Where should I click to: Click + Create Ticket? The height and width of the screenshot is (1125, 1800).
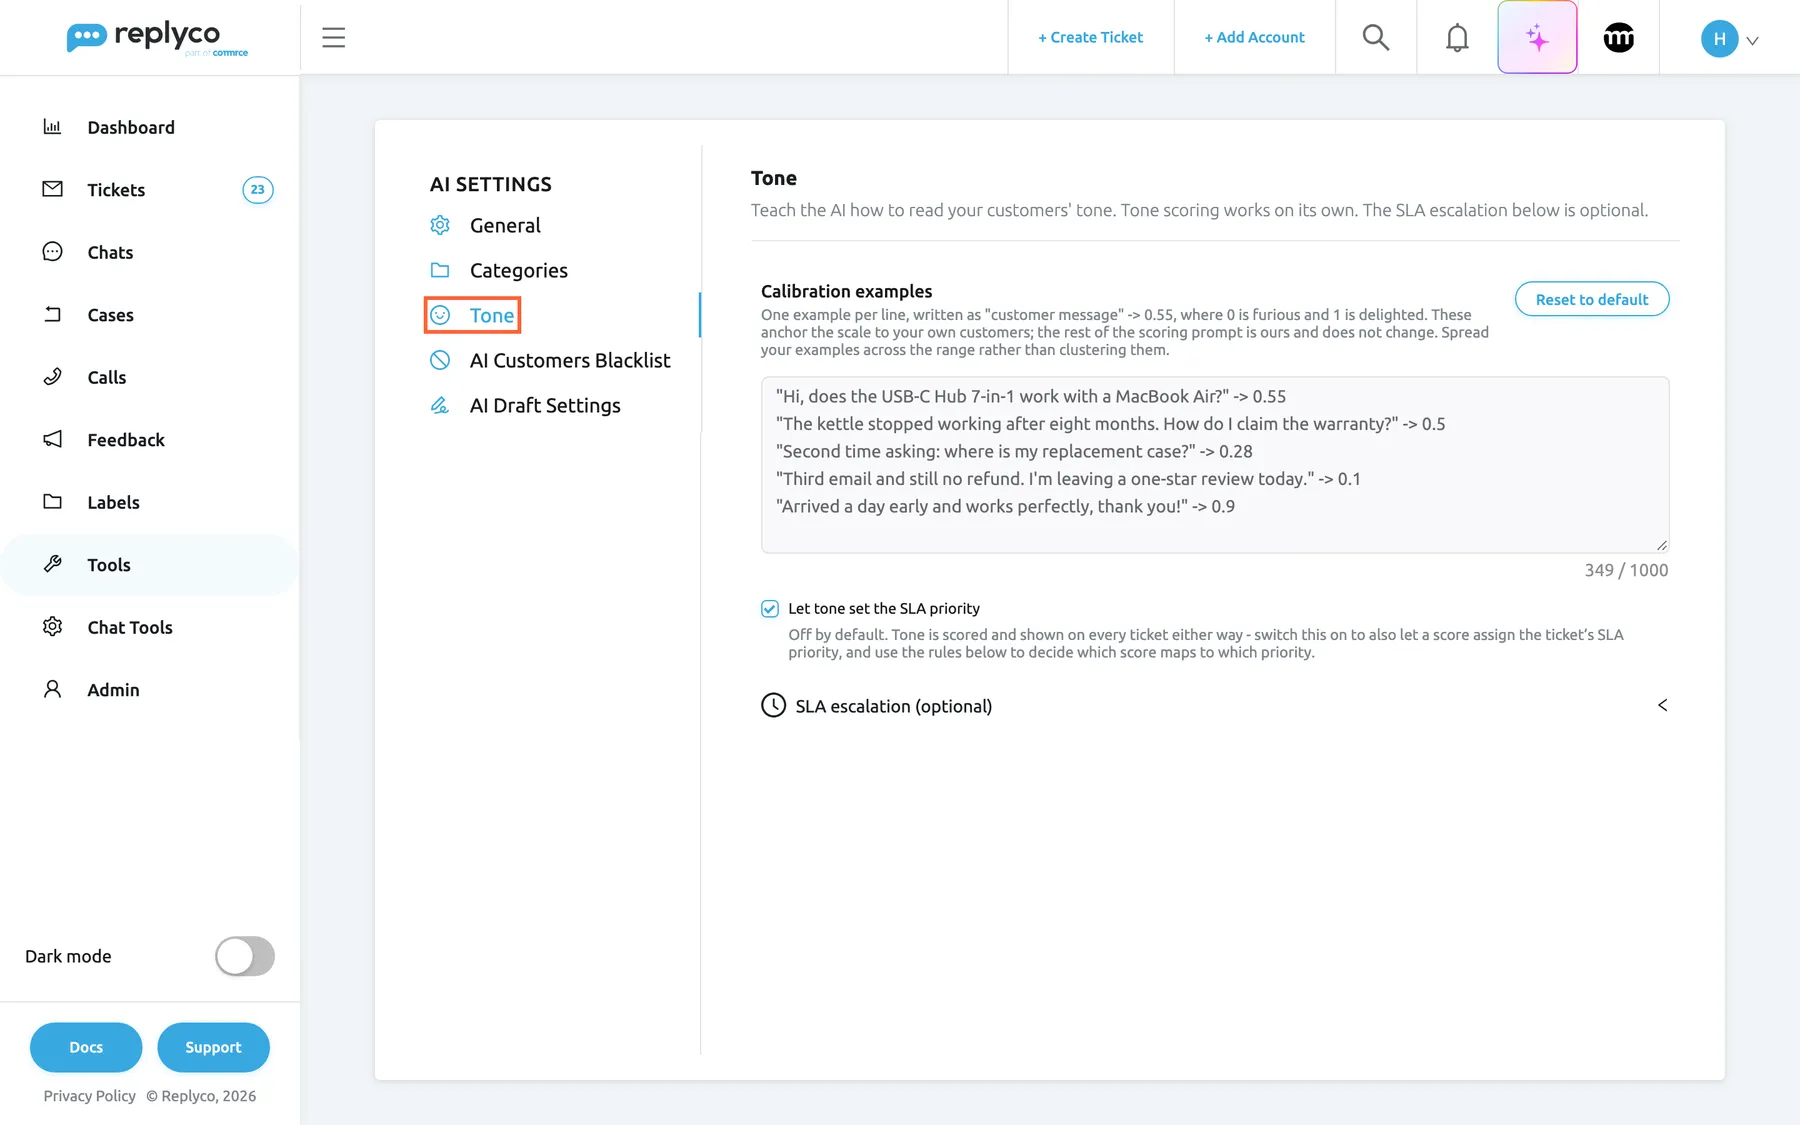click(x=1090, y=37)
